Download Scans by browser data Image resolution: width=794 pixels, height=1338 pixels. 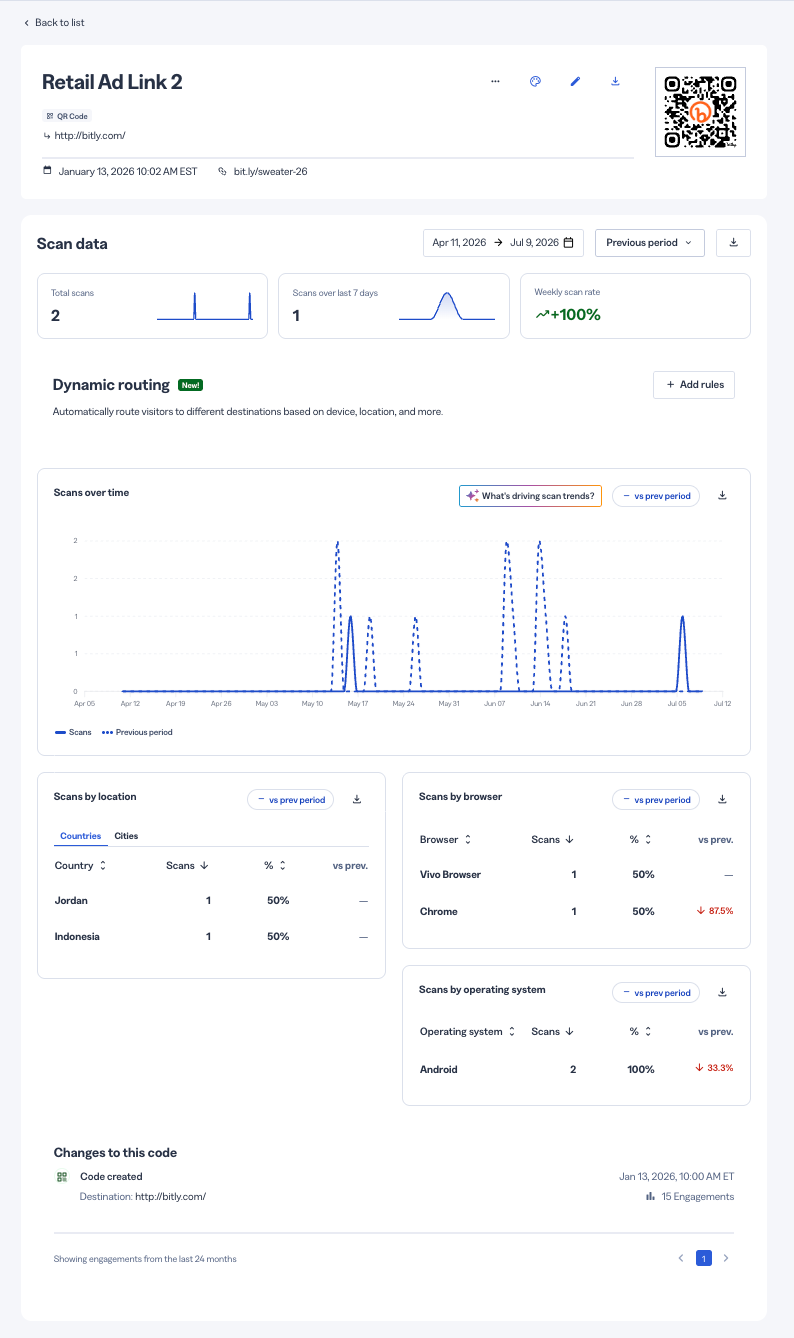click(723, 799)
